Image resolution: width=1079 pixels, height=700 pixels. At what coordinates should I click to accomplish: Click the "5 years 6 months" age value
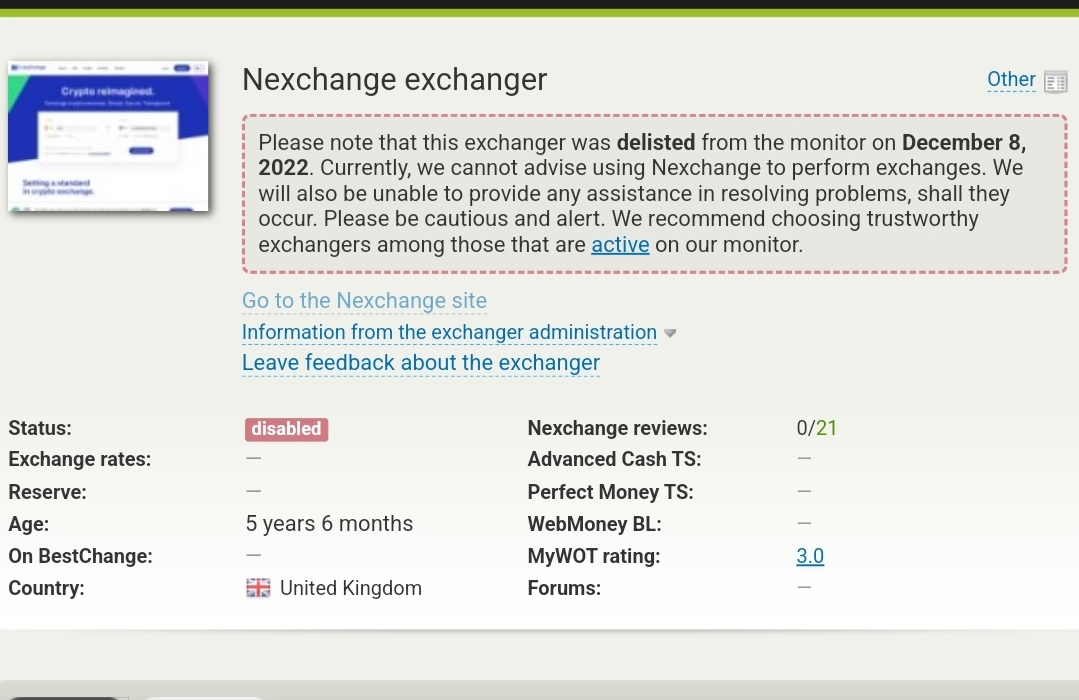329,524
